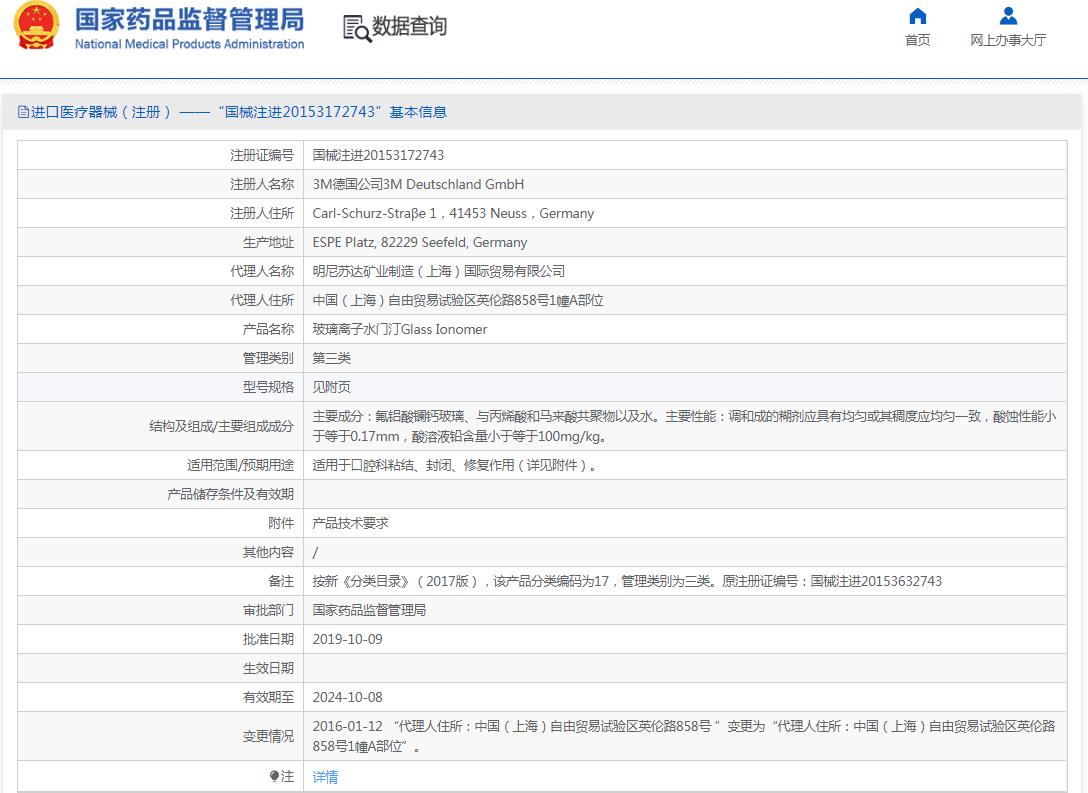The height and width of the screenshot is (793, 1088).
Task: Select registration number 国械注进20153172743 value
Action: coord(378,155)
